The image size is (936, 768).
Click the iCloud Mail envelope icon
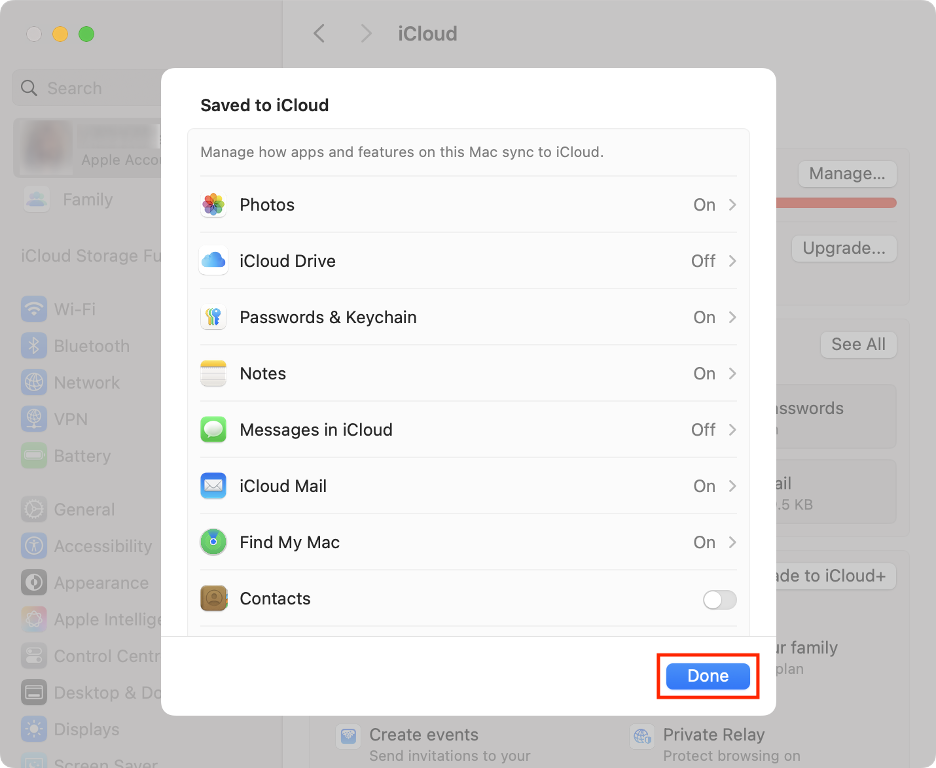tap(213, 485)
